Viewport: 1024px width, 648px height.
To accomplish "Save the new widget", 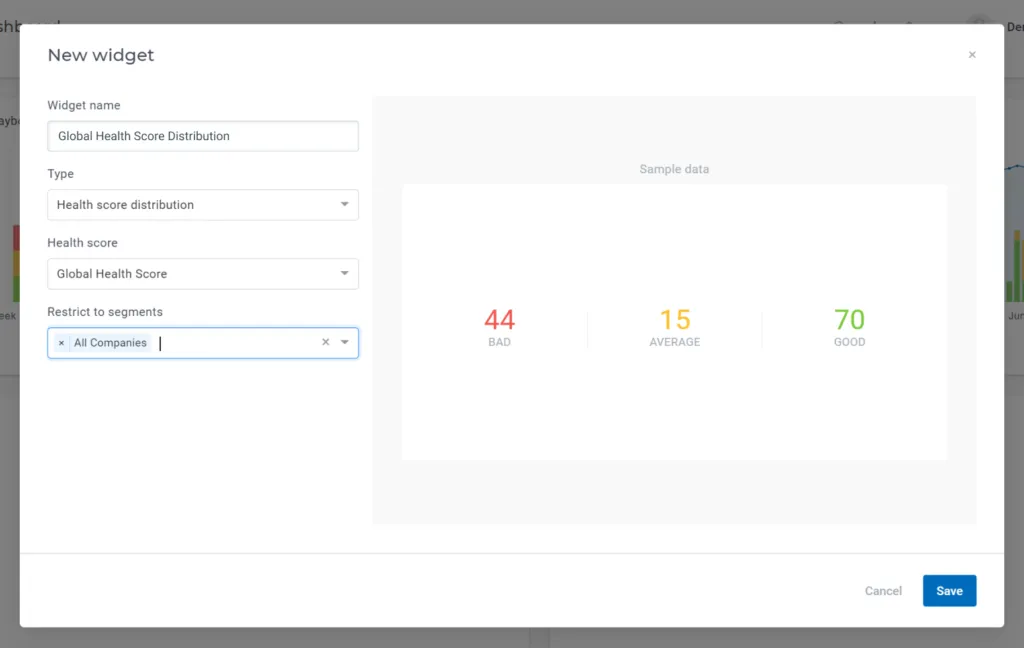I will pyautogui.click(x=949, y=591).
